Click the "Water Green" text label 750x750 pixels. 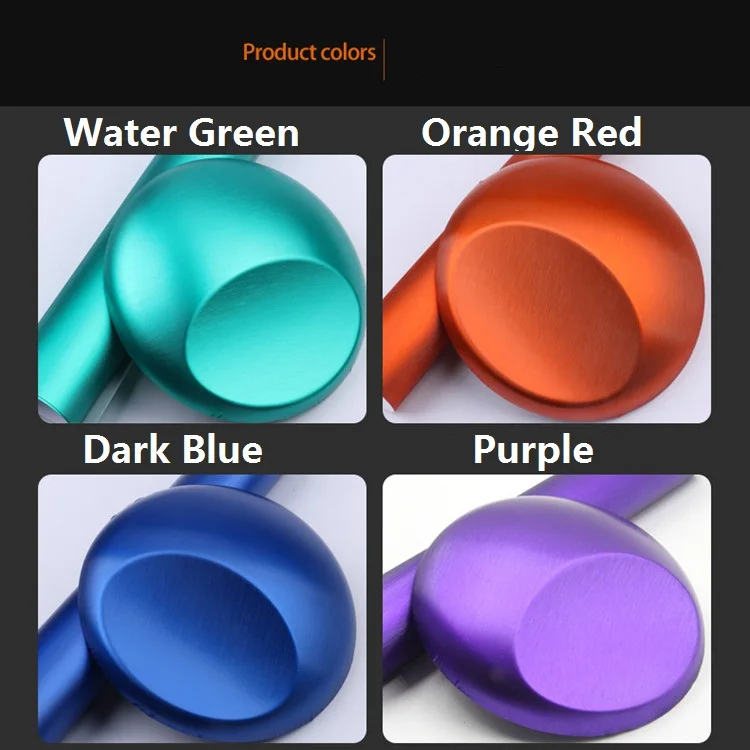pos(181,132)
